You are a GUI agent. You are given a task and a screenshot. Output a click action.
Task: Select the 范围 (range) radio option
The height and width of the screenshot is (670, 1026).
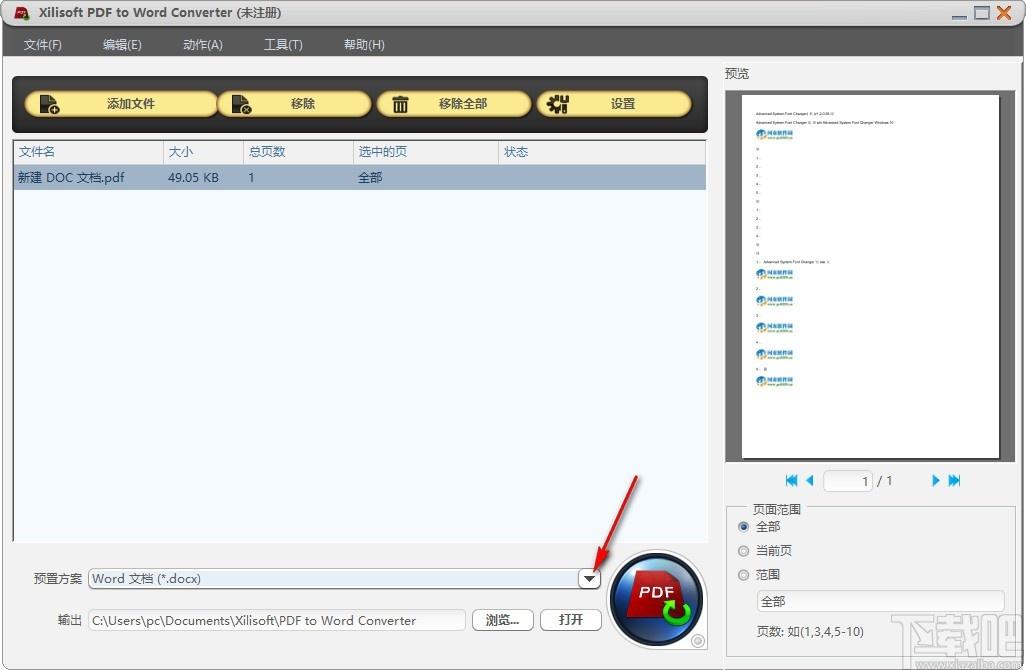pos(743,575)
